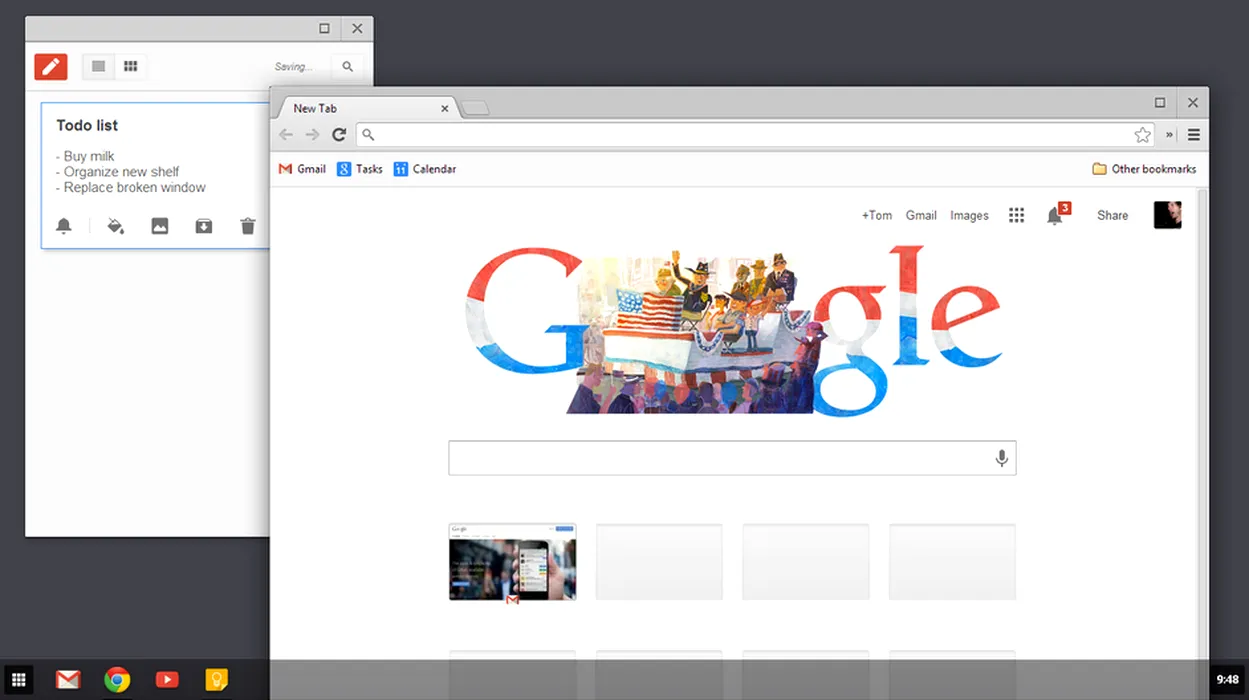This screenshot has height=700, width=1249.
Task: Bookmark this page with the star icon
Action: (1142, 134)
